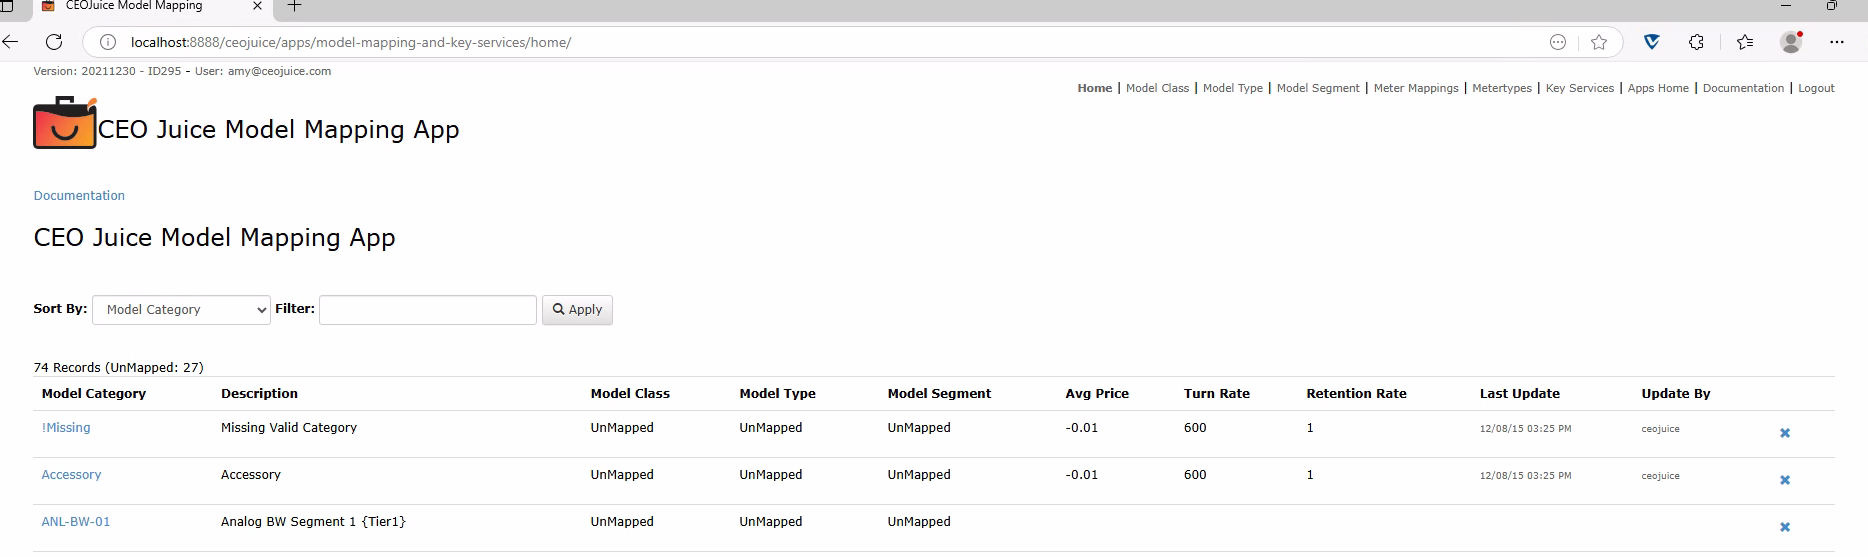
Task: Click the version and user info text
Action: tap(182, 72)
